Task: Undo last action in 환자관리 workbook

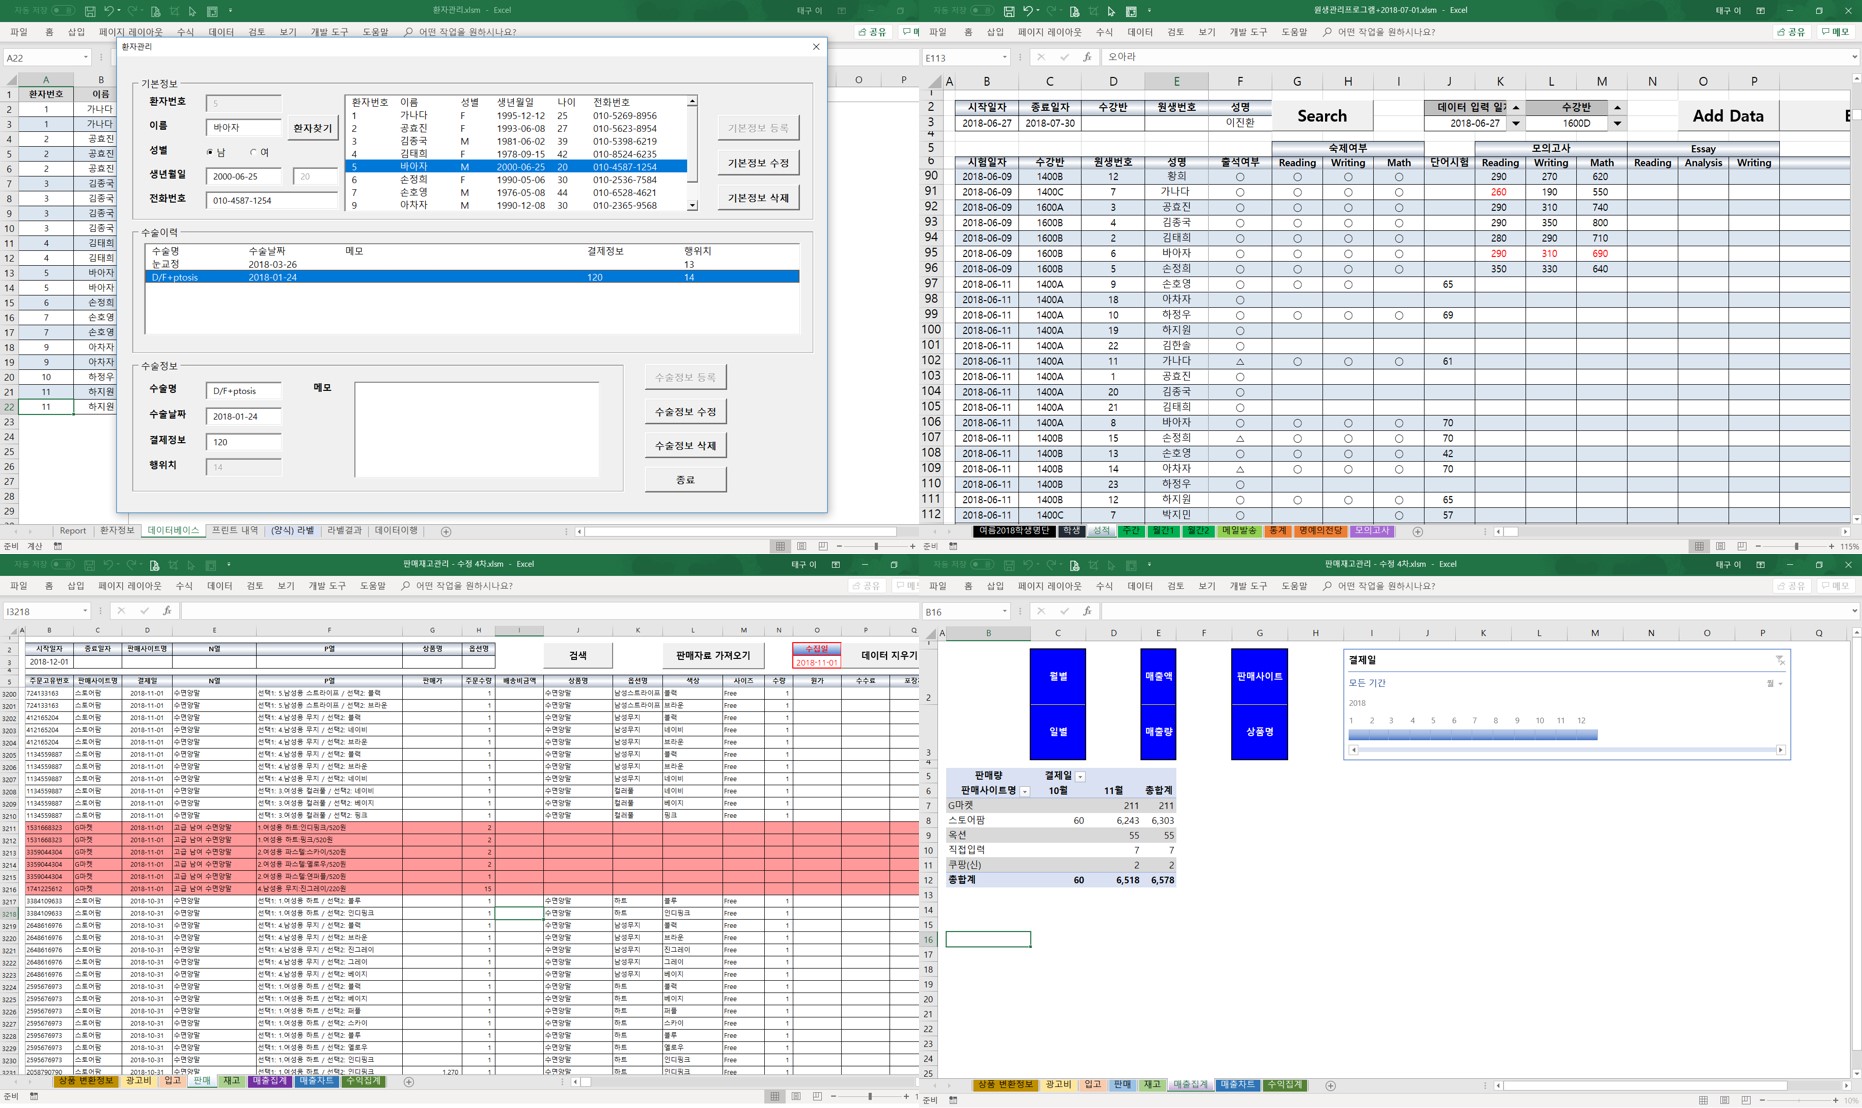Action: click(109, 11)
